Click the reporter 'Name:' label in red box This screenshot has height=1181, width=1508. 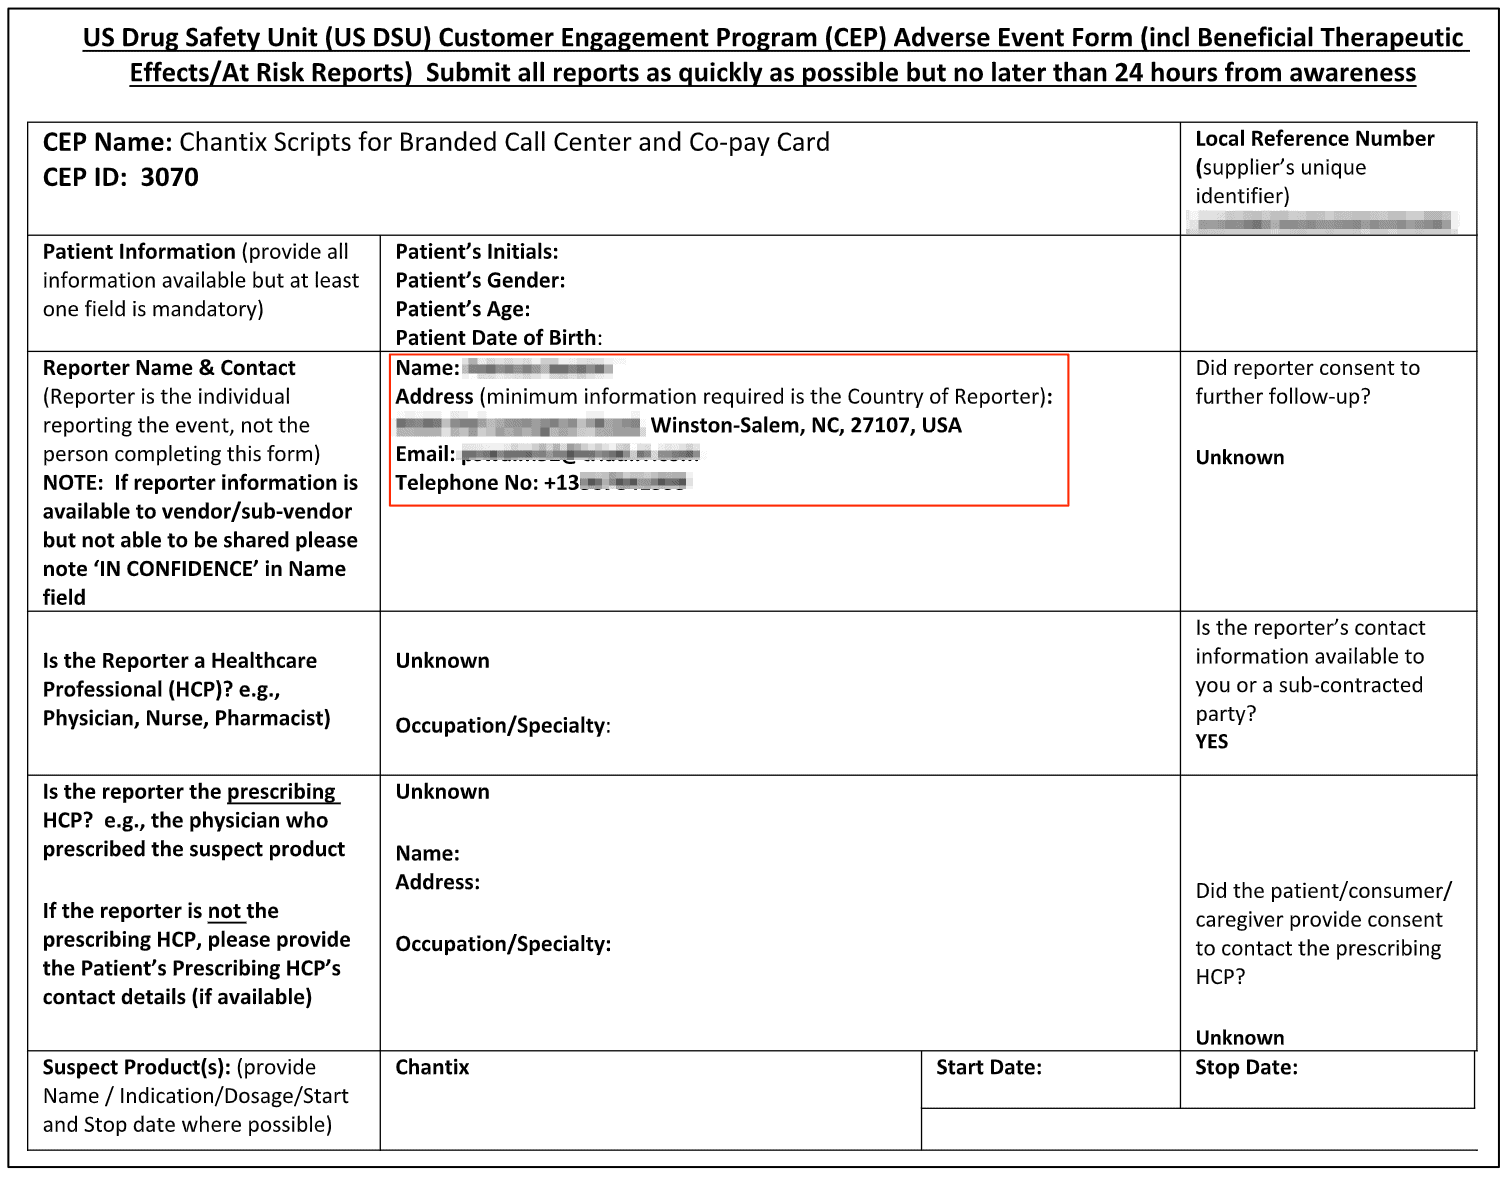point(427,367)
